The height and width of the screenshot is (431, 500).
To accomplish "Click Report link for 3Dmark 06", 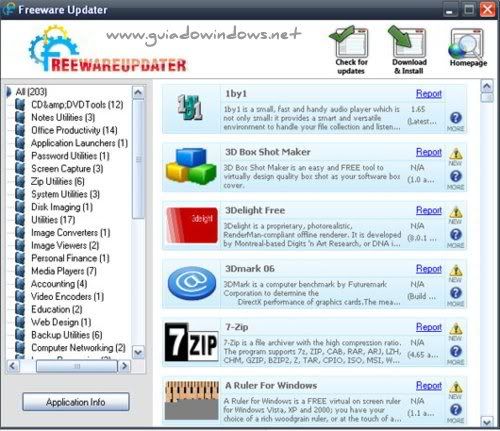I will (429, 269).
